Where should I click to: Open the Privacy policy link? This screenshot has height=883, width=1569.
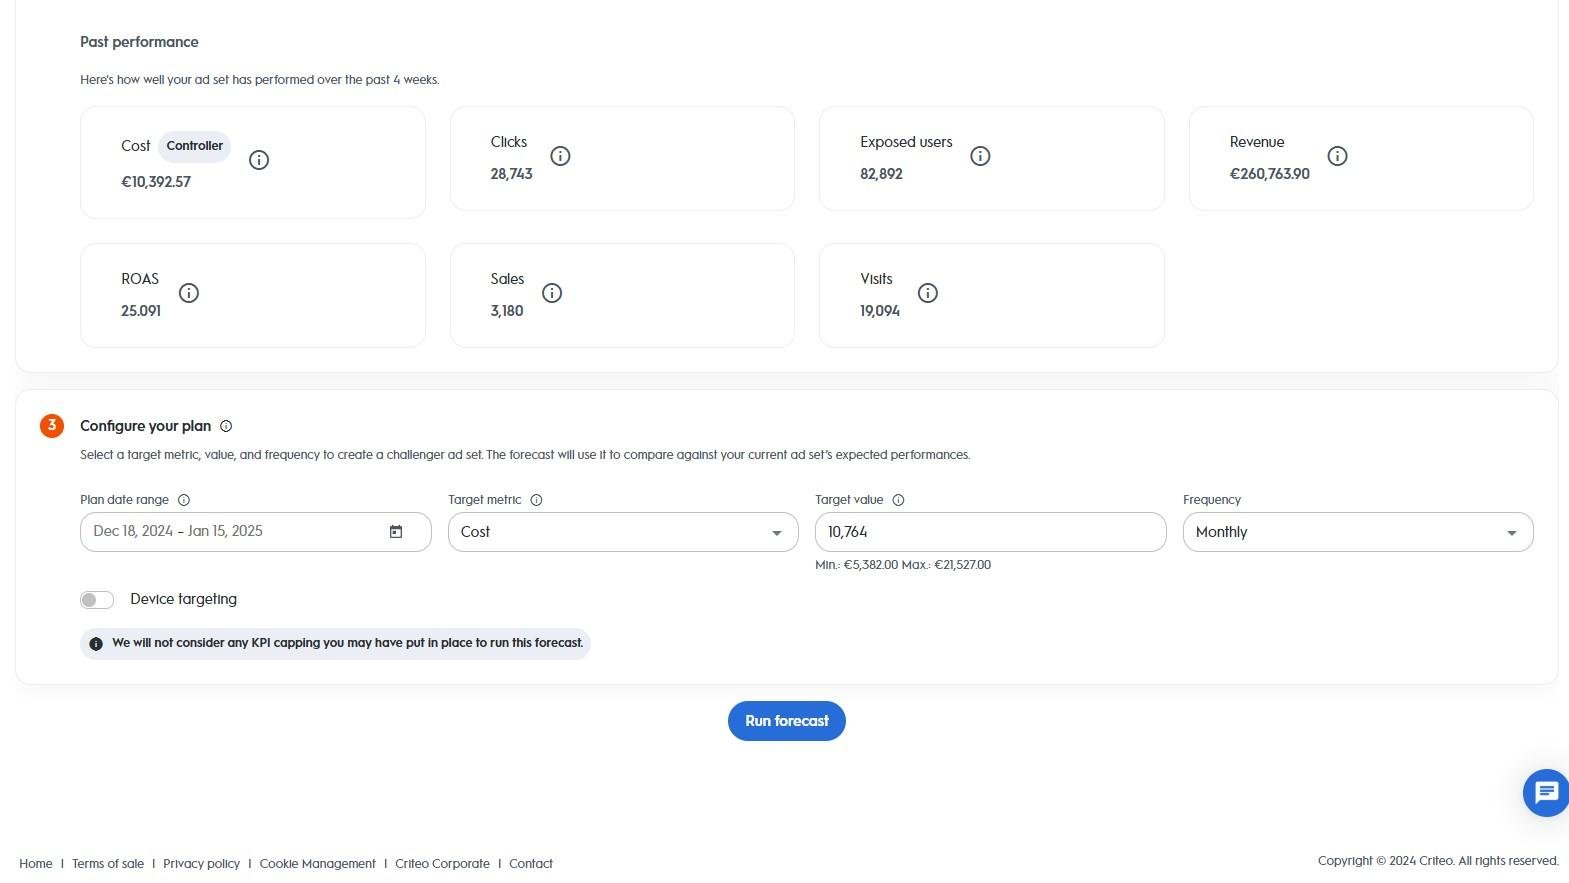tap(201, 864)
